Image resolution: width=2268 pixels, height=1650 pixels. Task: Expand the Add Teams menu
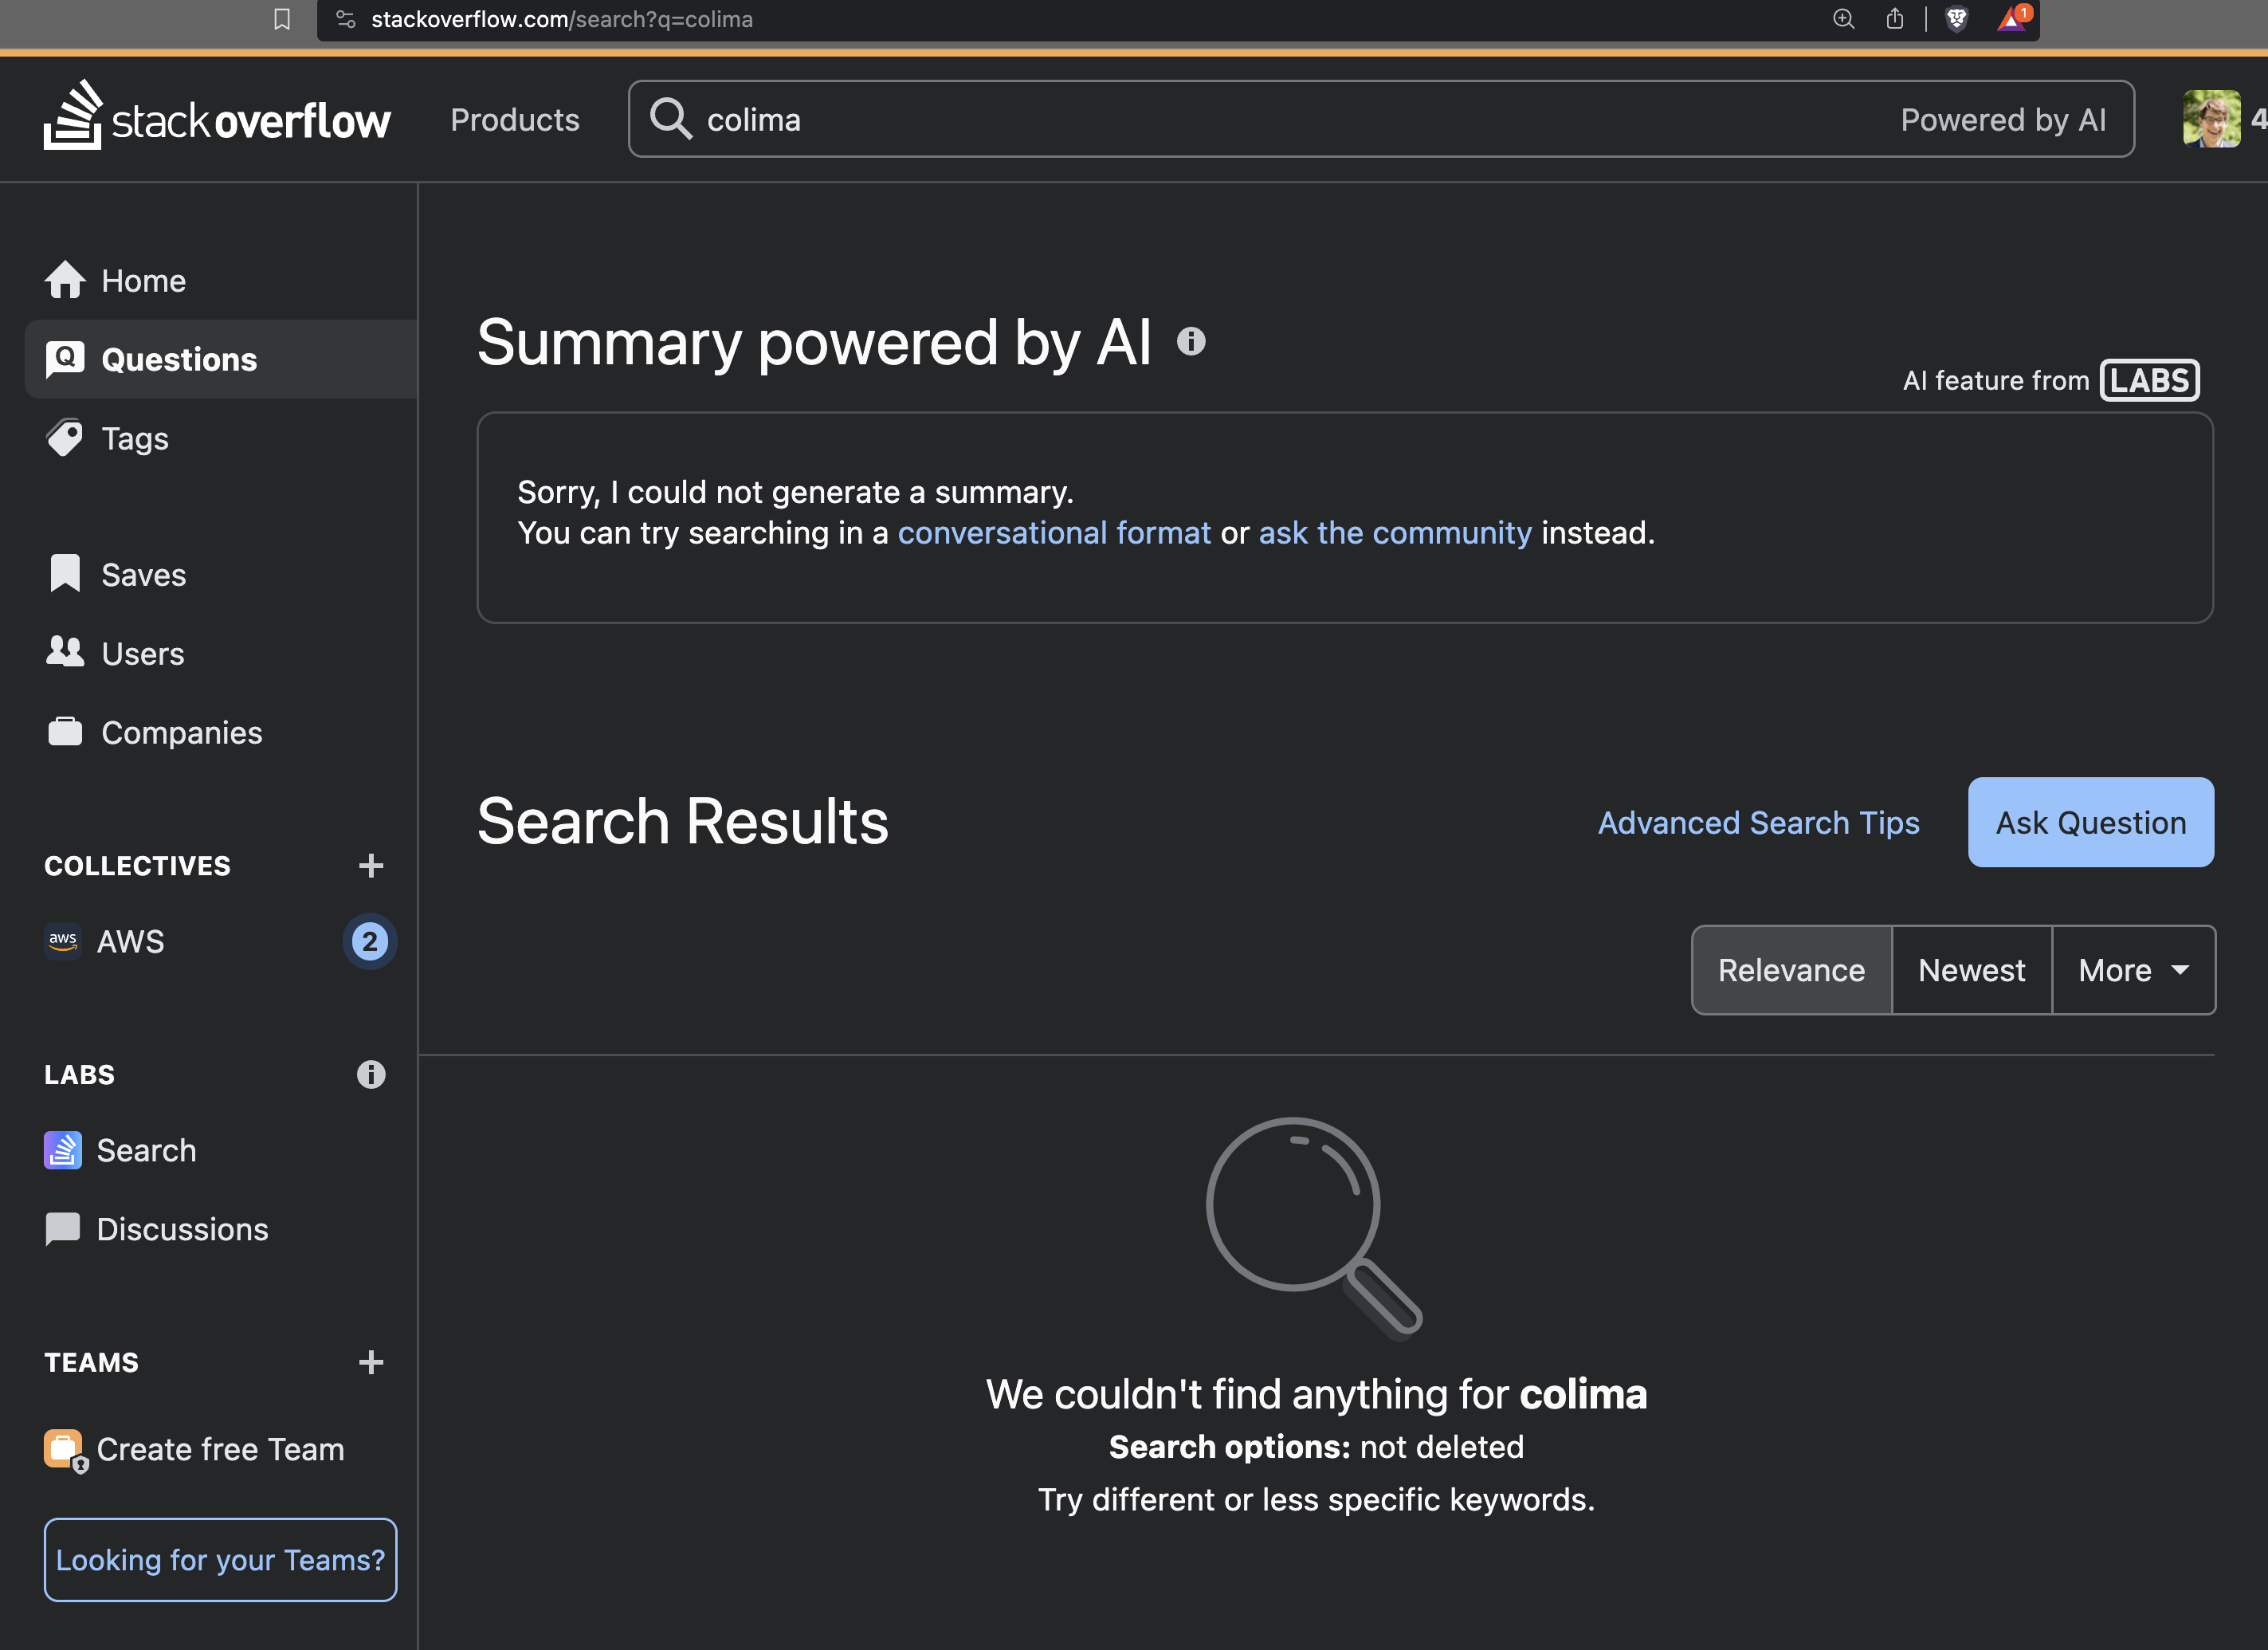coord(371,1361)
